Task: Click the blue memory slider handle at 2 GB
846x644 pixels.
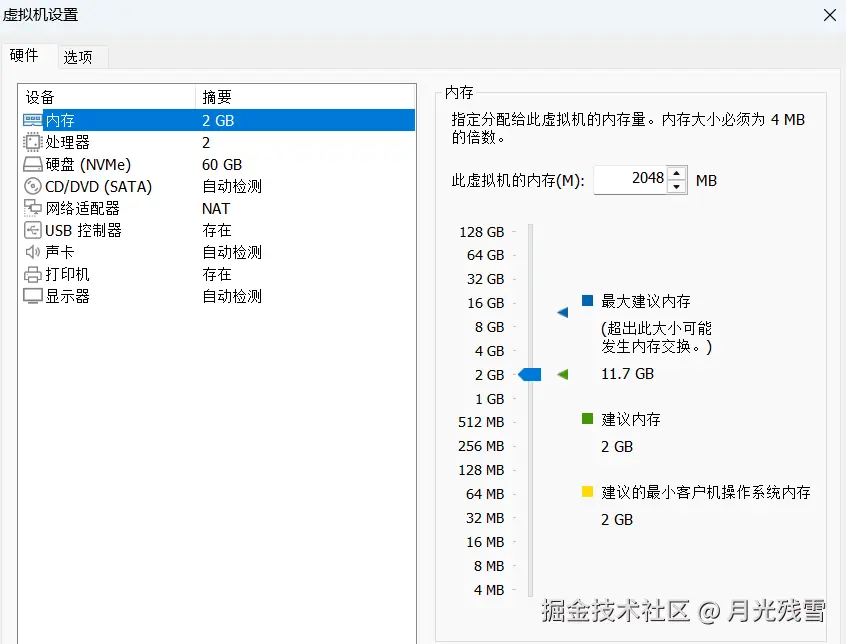Action: 529,374
